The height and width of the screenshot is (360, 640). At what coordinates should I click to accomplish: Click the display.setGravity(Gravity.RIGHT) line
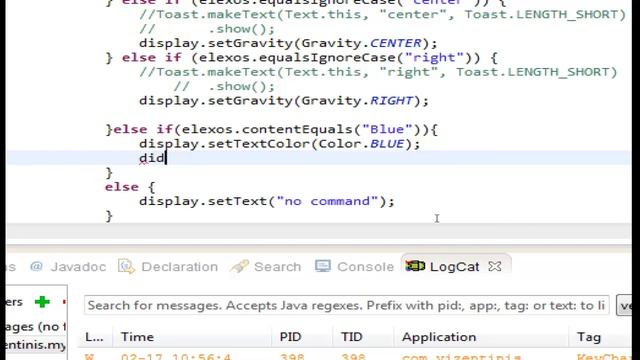(x=284, y=101)
